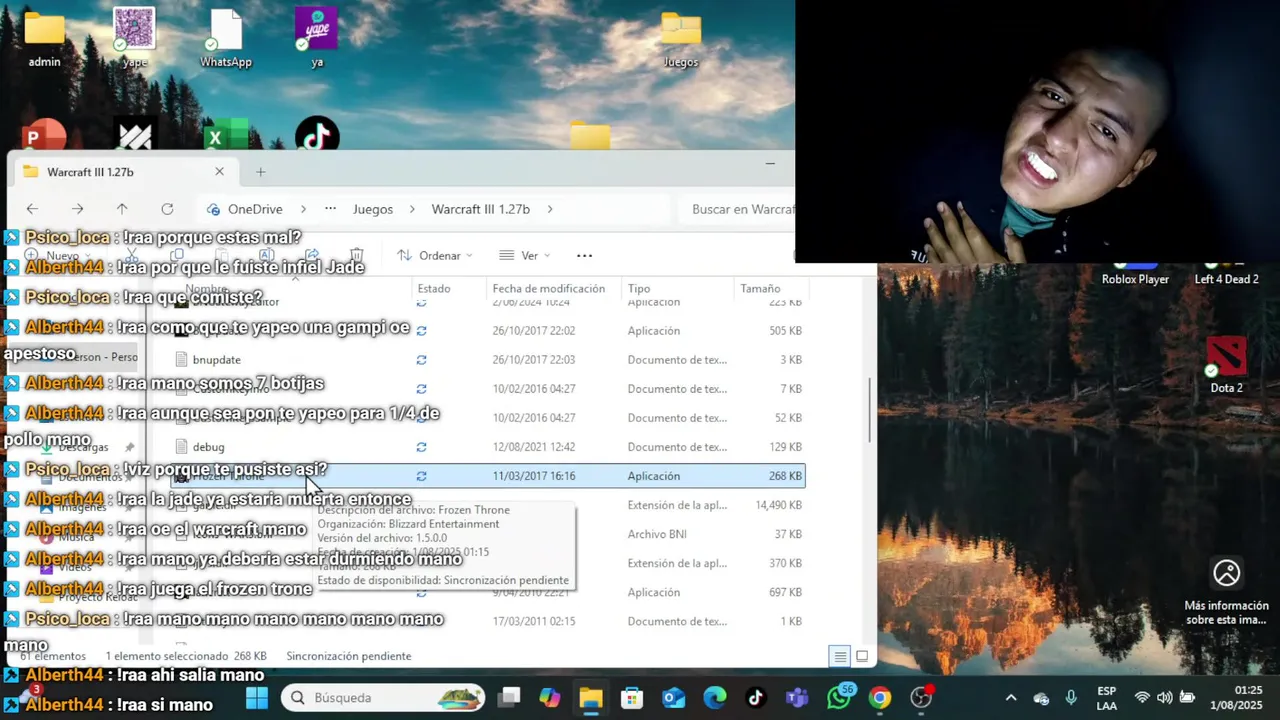1280x720 pixels.
Task: Switch to details view in status bar
Action: point(840,656)
